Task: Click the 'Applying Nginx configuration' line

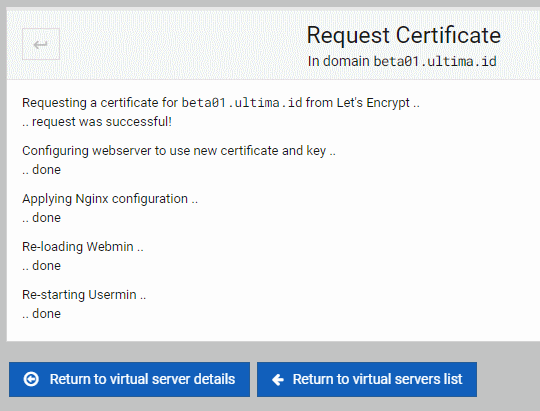Action: (110, 199)
